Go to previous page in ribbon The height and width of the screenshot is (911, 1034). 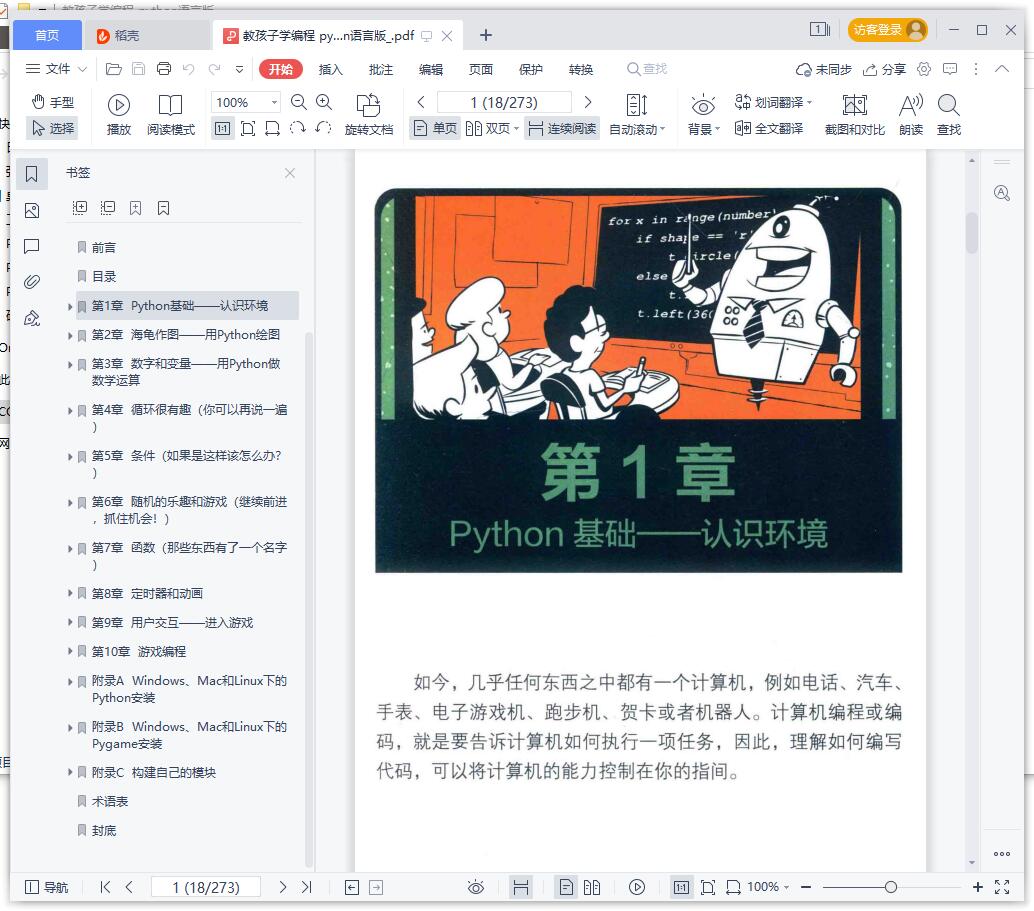(x=421, y=102)
